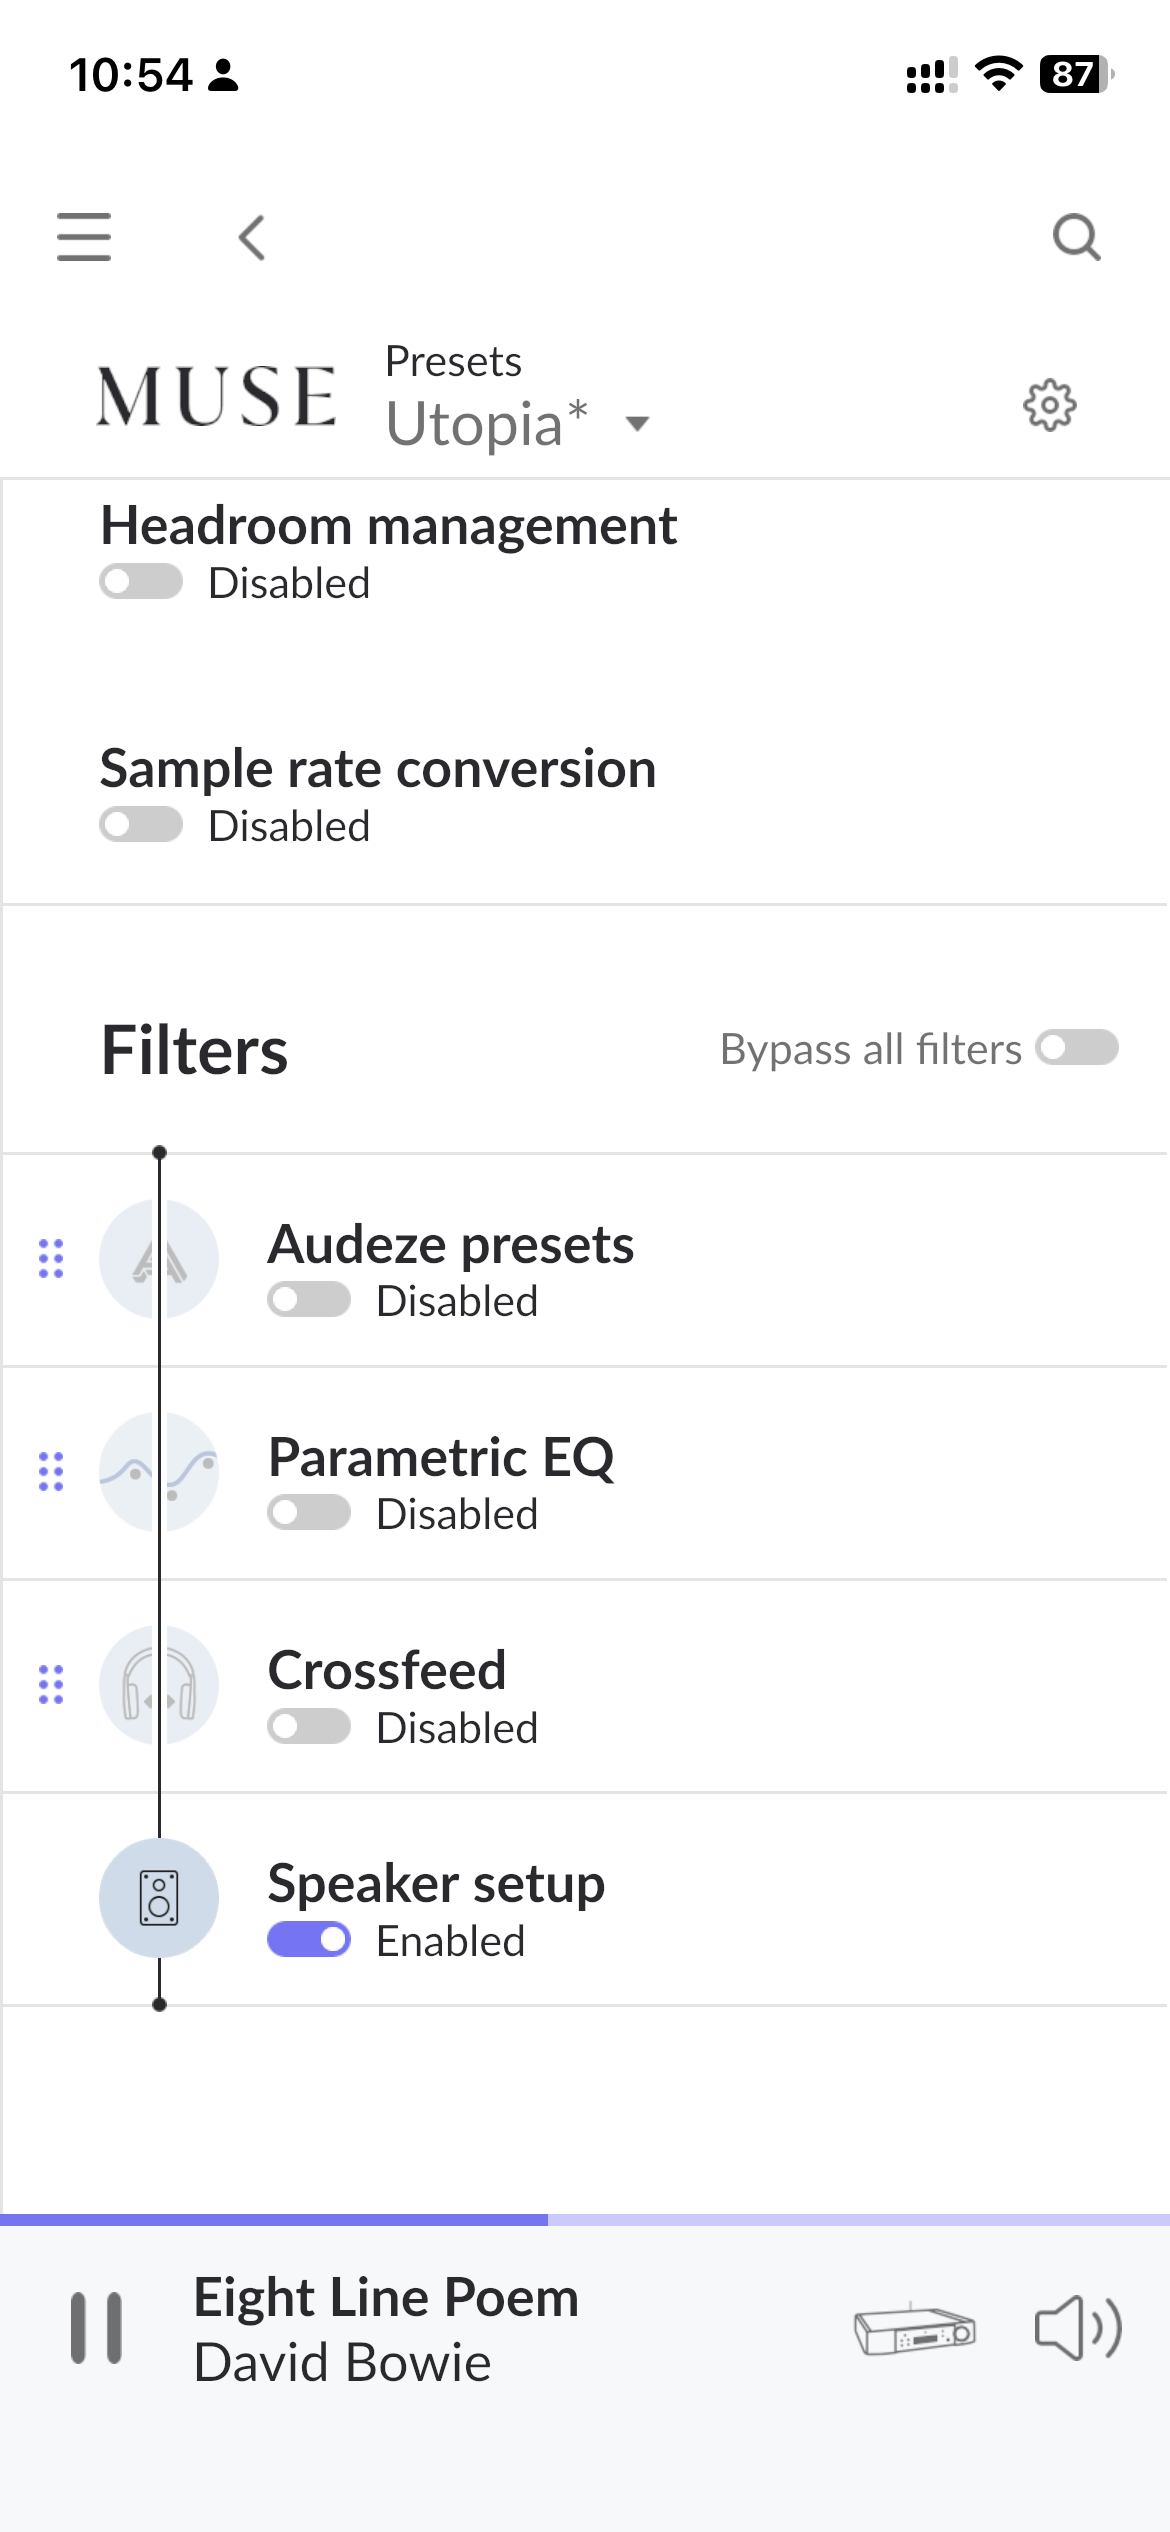Click the Speaker setup speaker icon

158,1898
